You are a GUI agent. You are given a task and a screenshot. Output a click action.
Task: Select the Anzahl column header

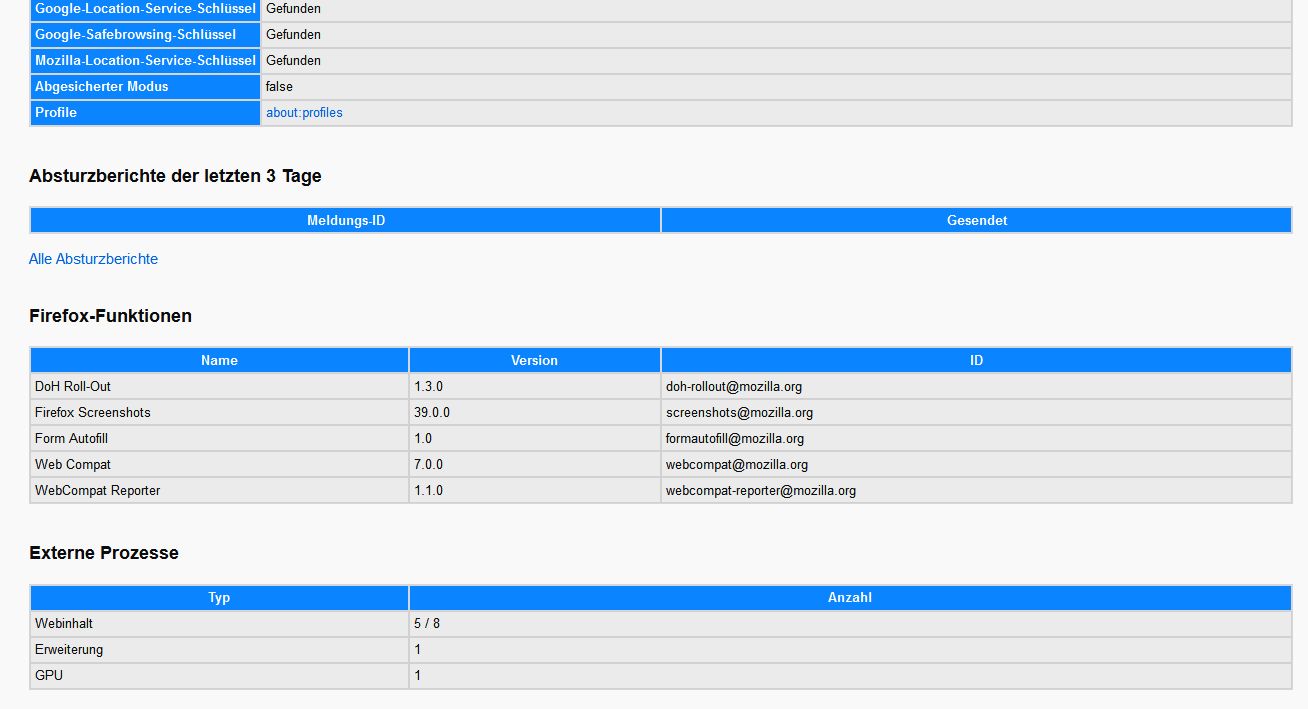(x=849, y=597)
